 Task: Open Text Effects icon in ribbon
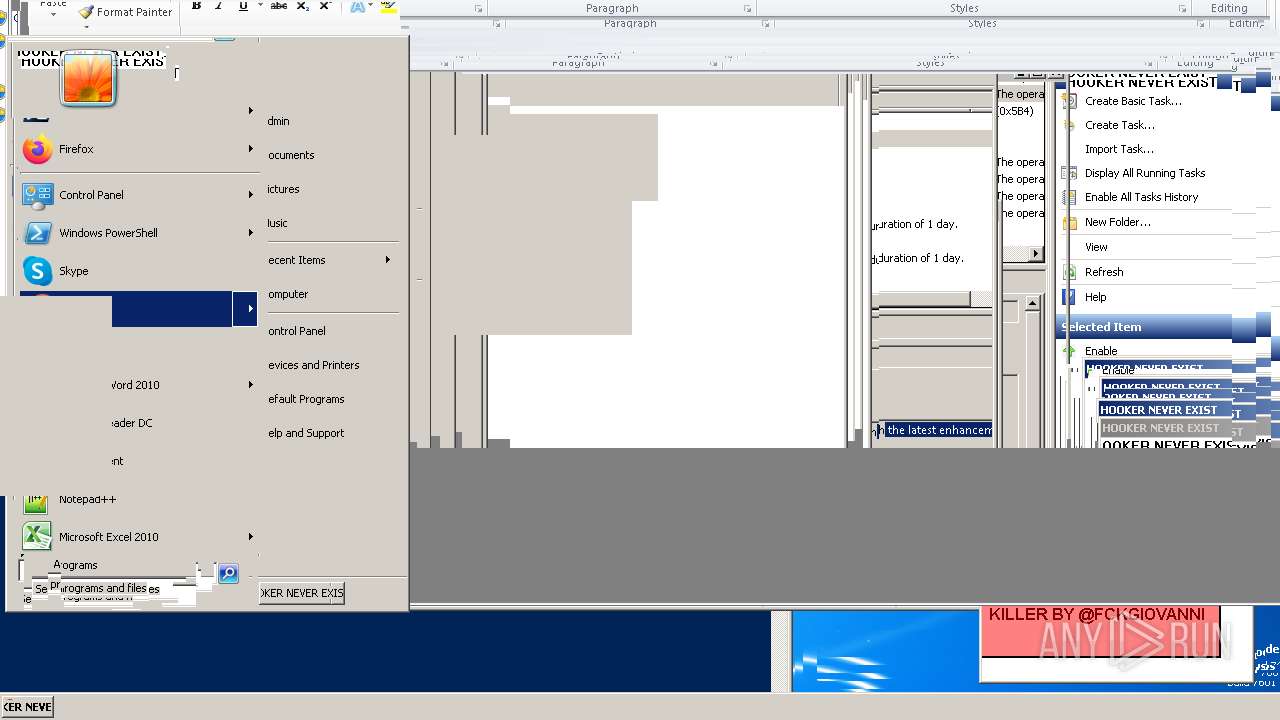pyautogui.click(x=357, y=6)
